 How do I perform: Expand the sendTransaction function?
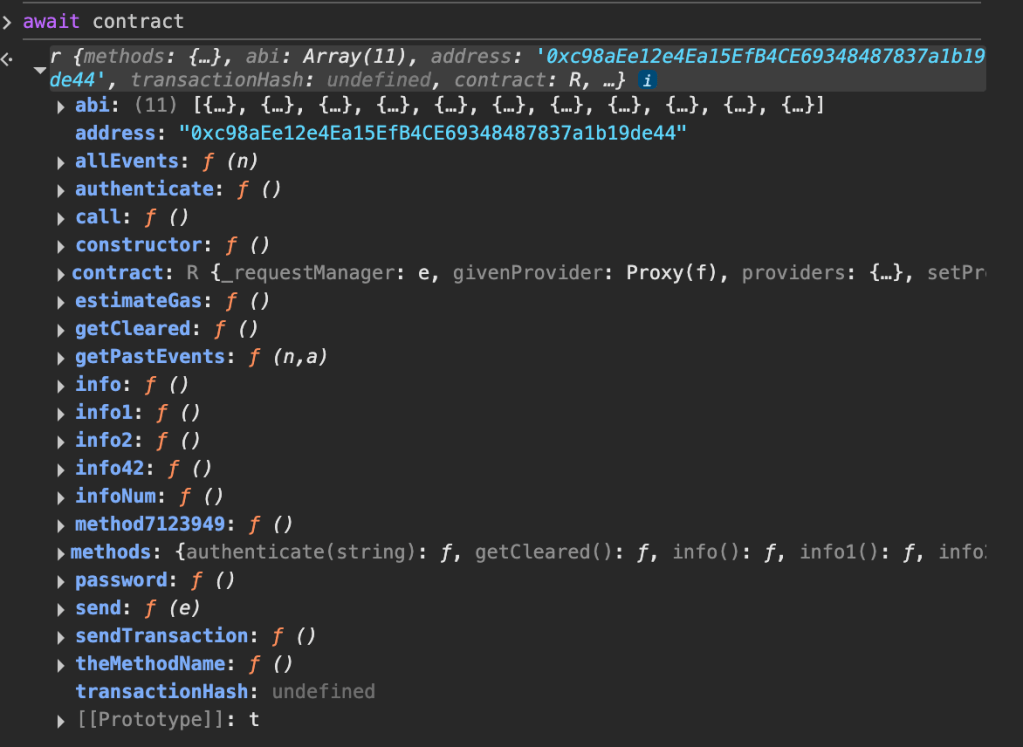click(x=63, y=637)
